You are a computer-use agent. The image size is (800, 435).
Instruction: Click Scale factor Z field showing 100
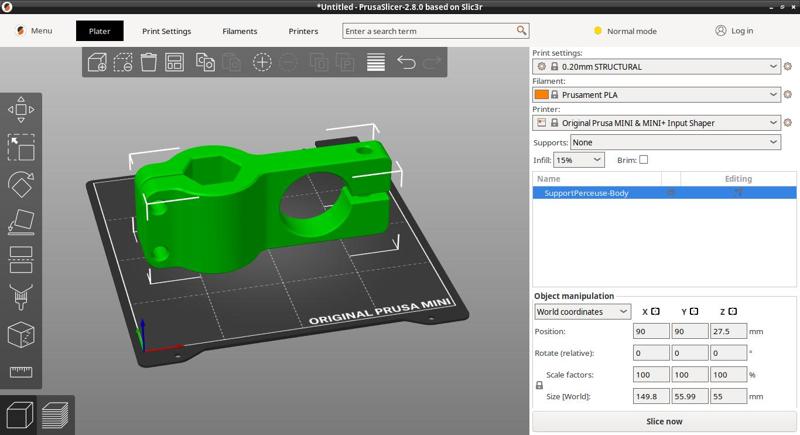click(729, 375)
